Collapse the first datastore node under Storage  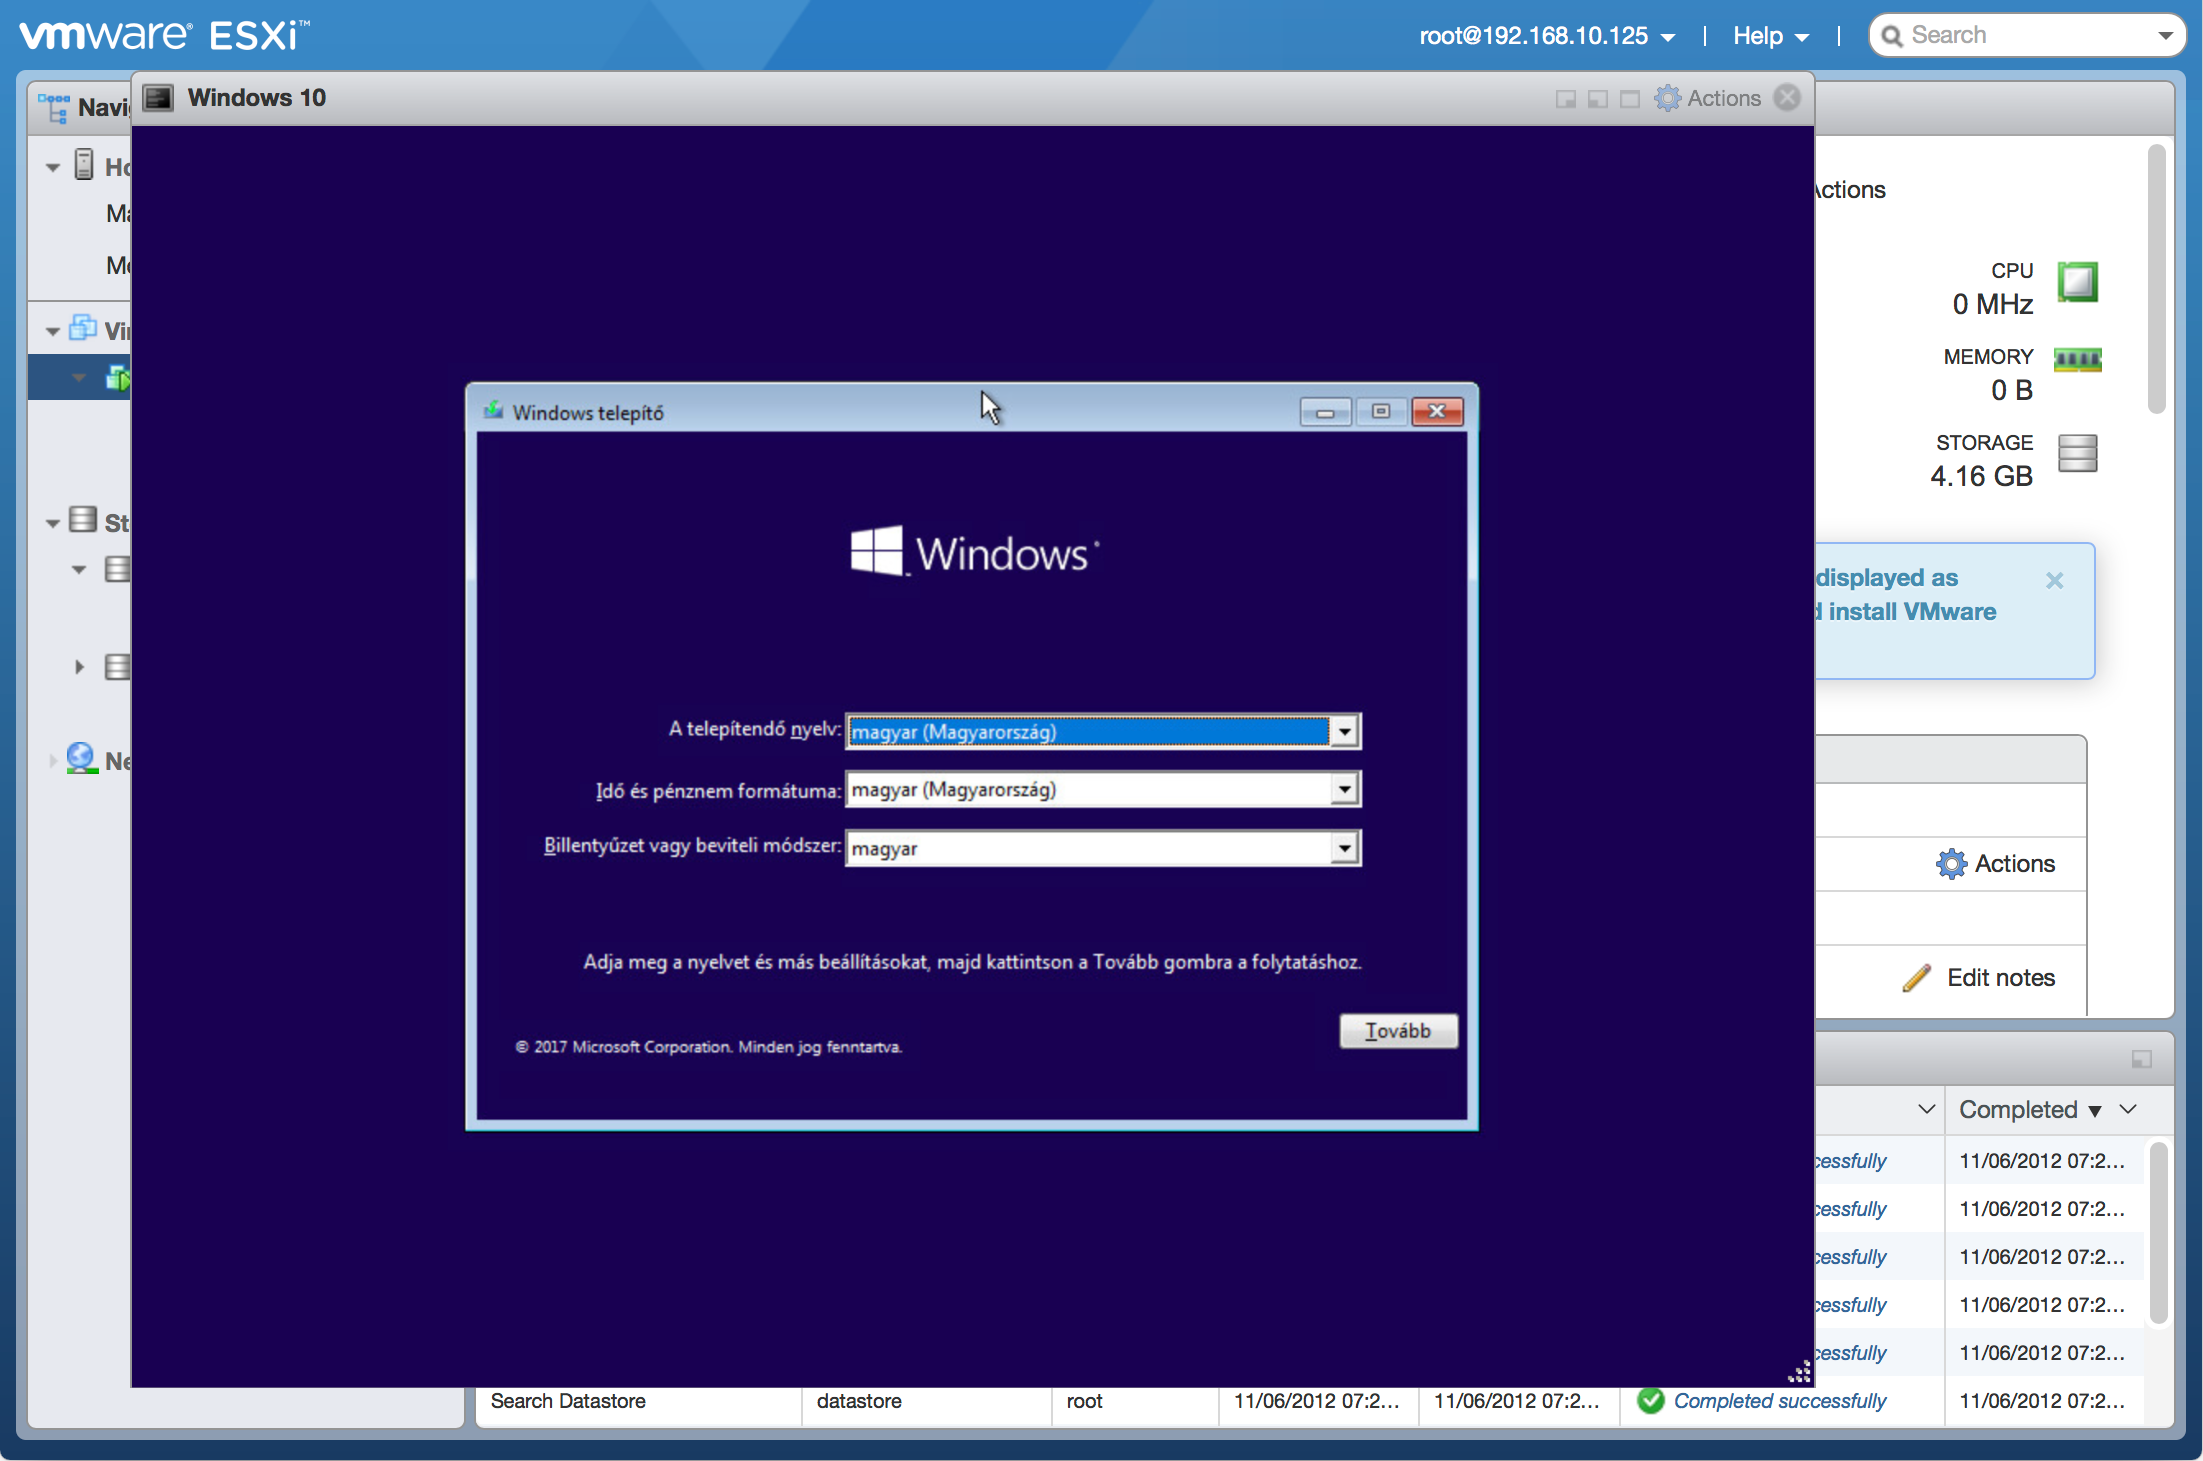[x=79, y=570]
